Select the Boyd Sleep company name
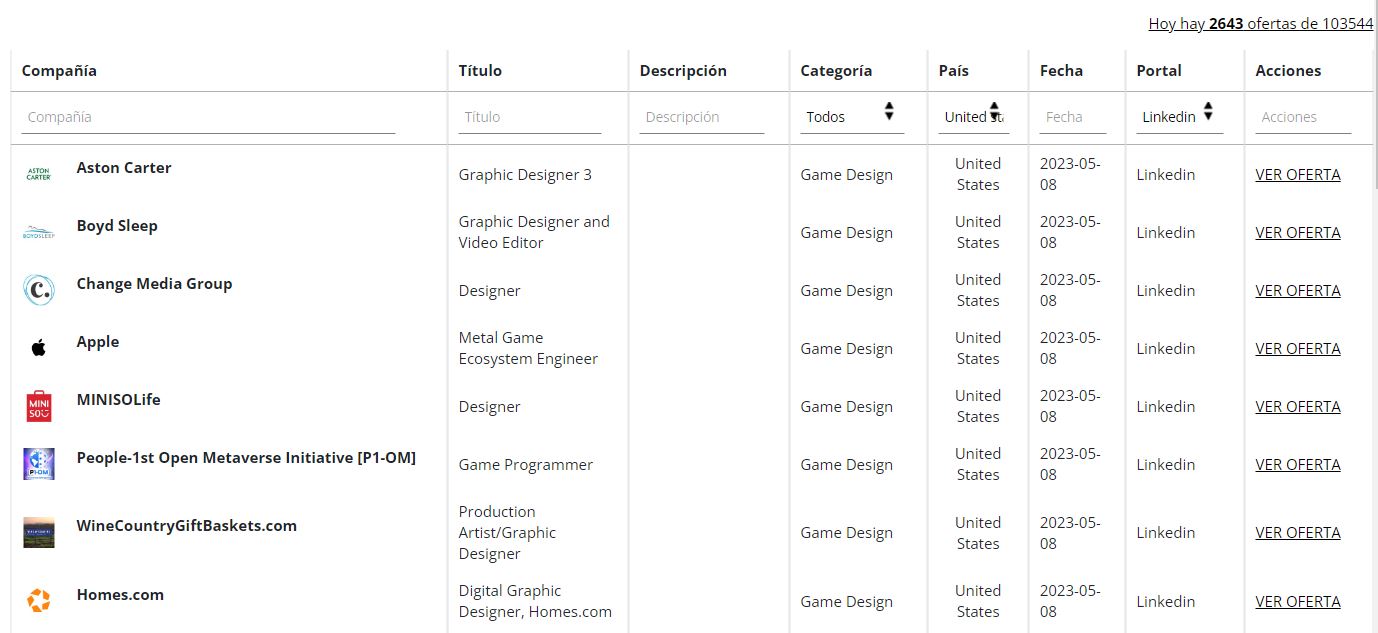This screenshot has height=633, width=1378. [x=117, y=226]
